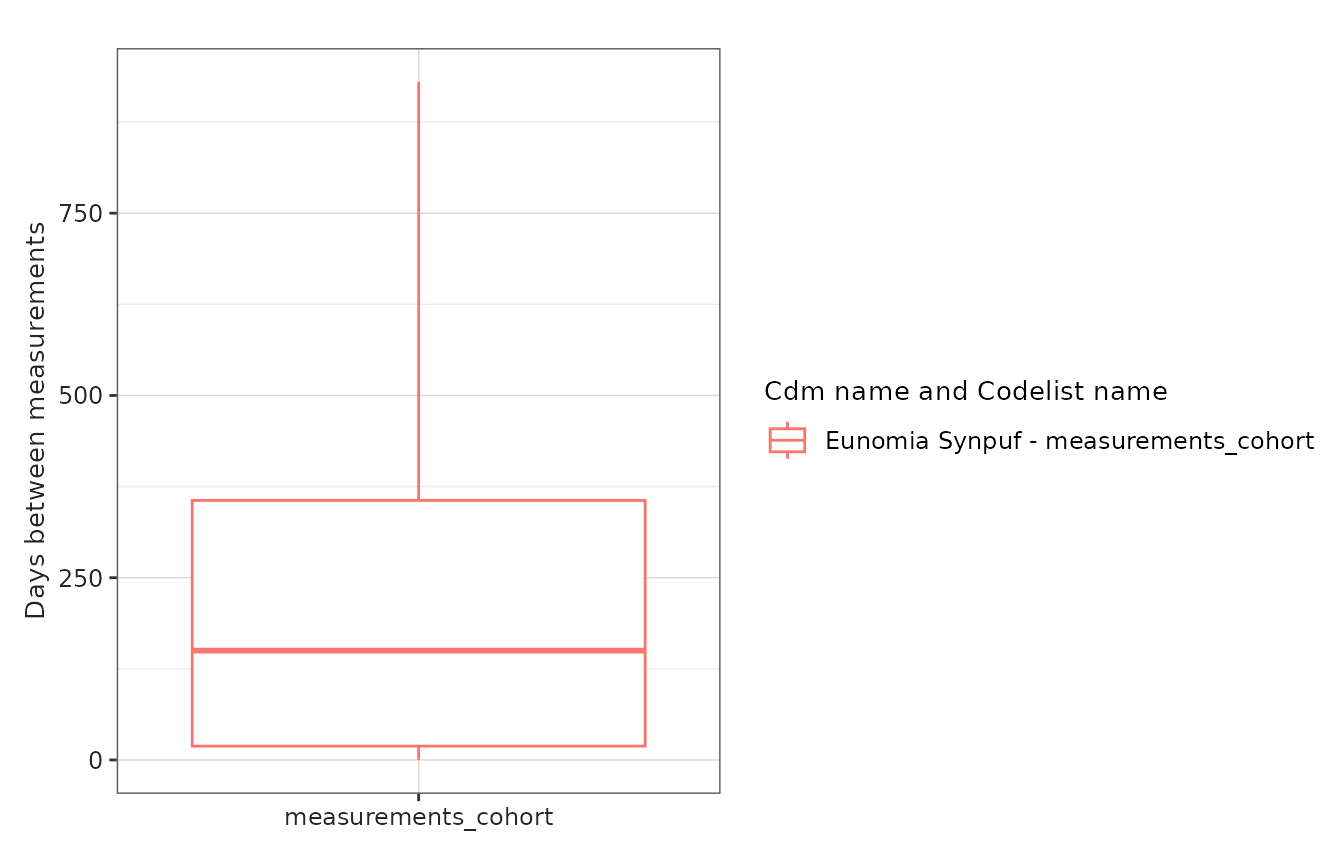
Task: Click the bottom edge of the box
Action: (418, 746)
